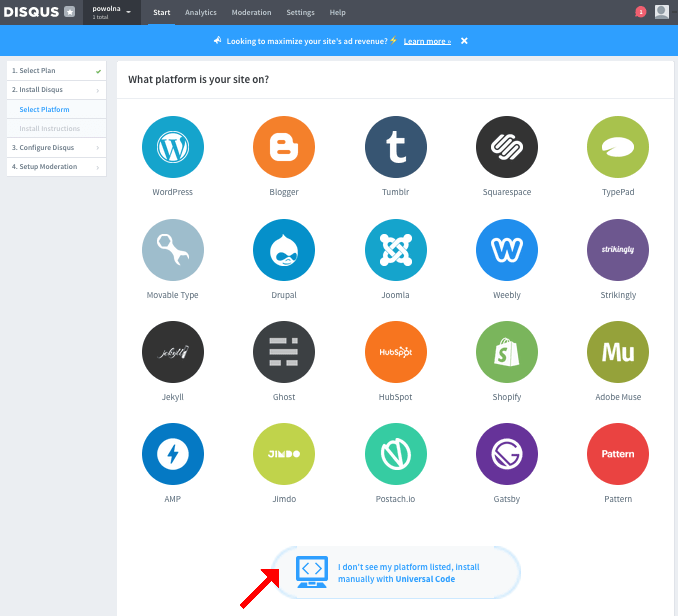
Task: Open Install Instructions sub-step
Action: click(56, 129)
